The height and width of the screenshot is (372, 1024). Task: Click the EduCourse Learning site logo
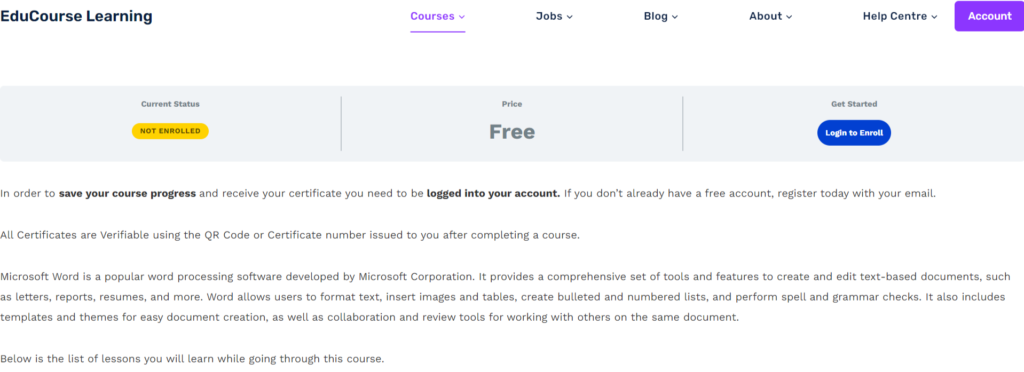tap(76, 16)
